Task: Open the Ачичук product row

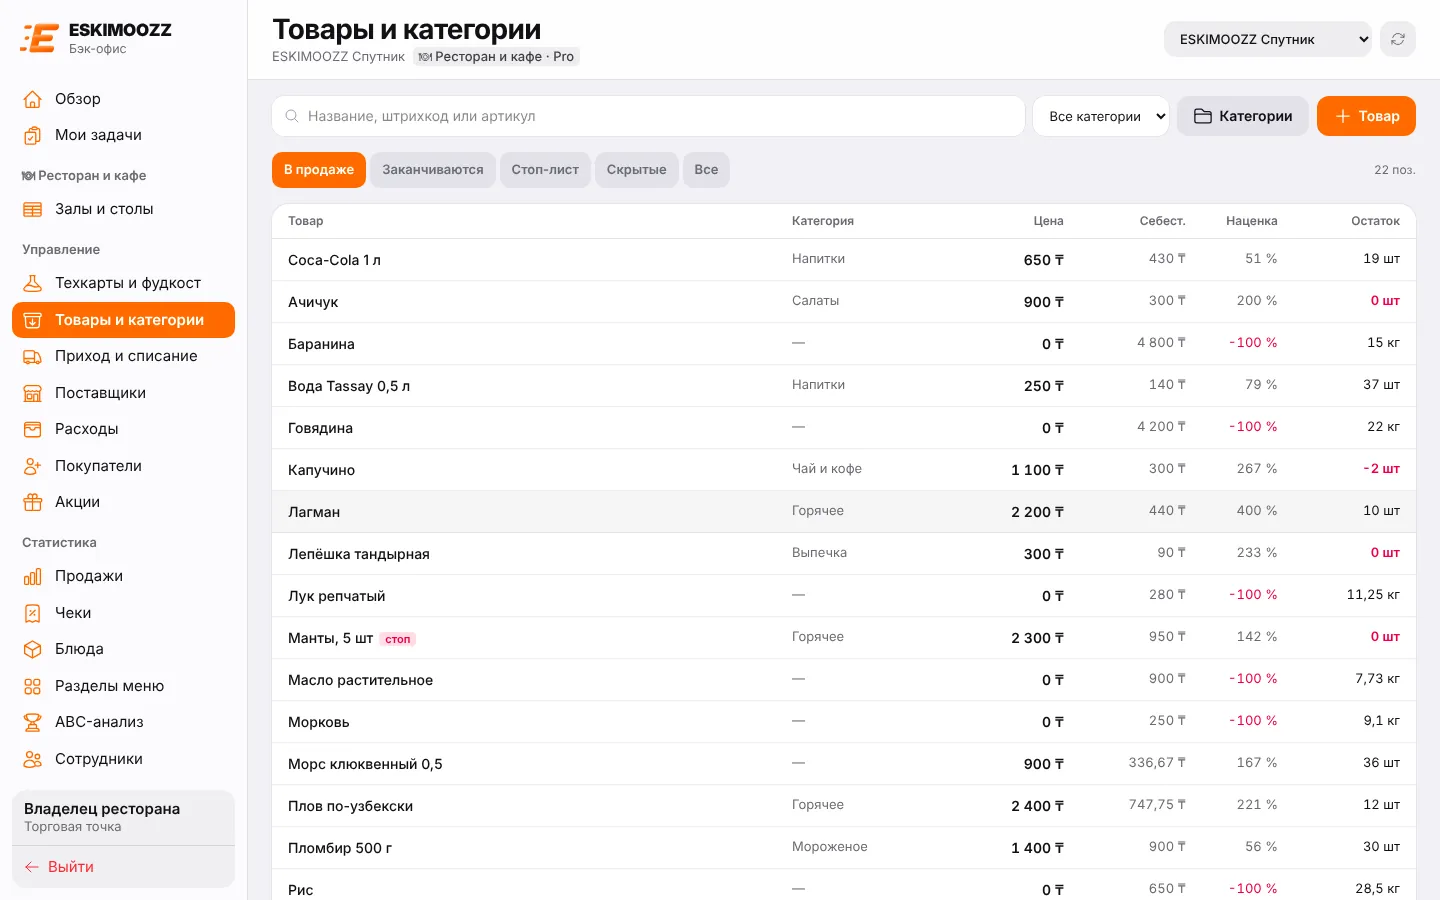Action: click(x=844, y=302)
